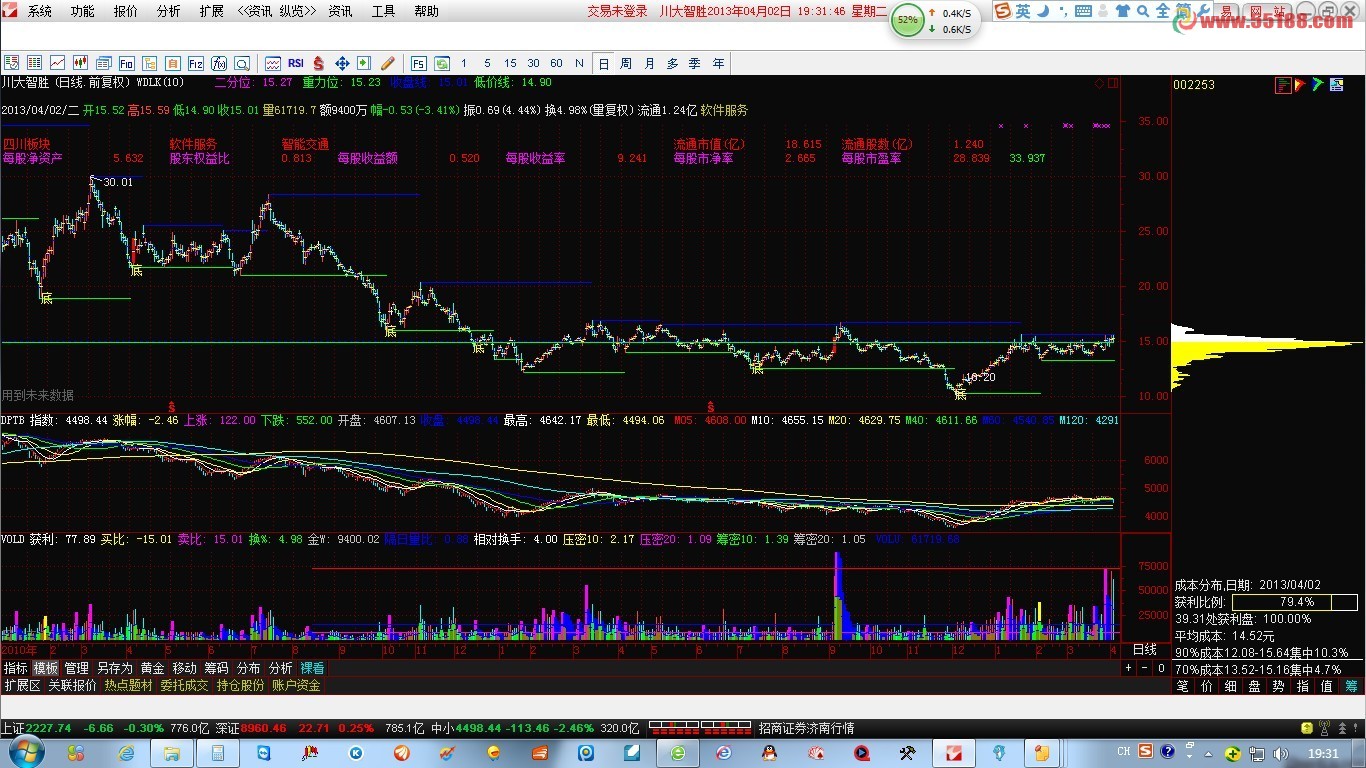The image size is (1366, 768).
Task: Click the magnifier search toolbar icon
Action: (x=242, y=62)
